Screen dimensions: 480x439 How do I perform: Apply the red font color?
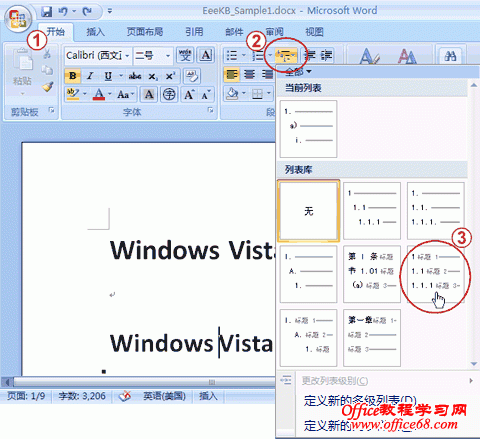point(99,94)
